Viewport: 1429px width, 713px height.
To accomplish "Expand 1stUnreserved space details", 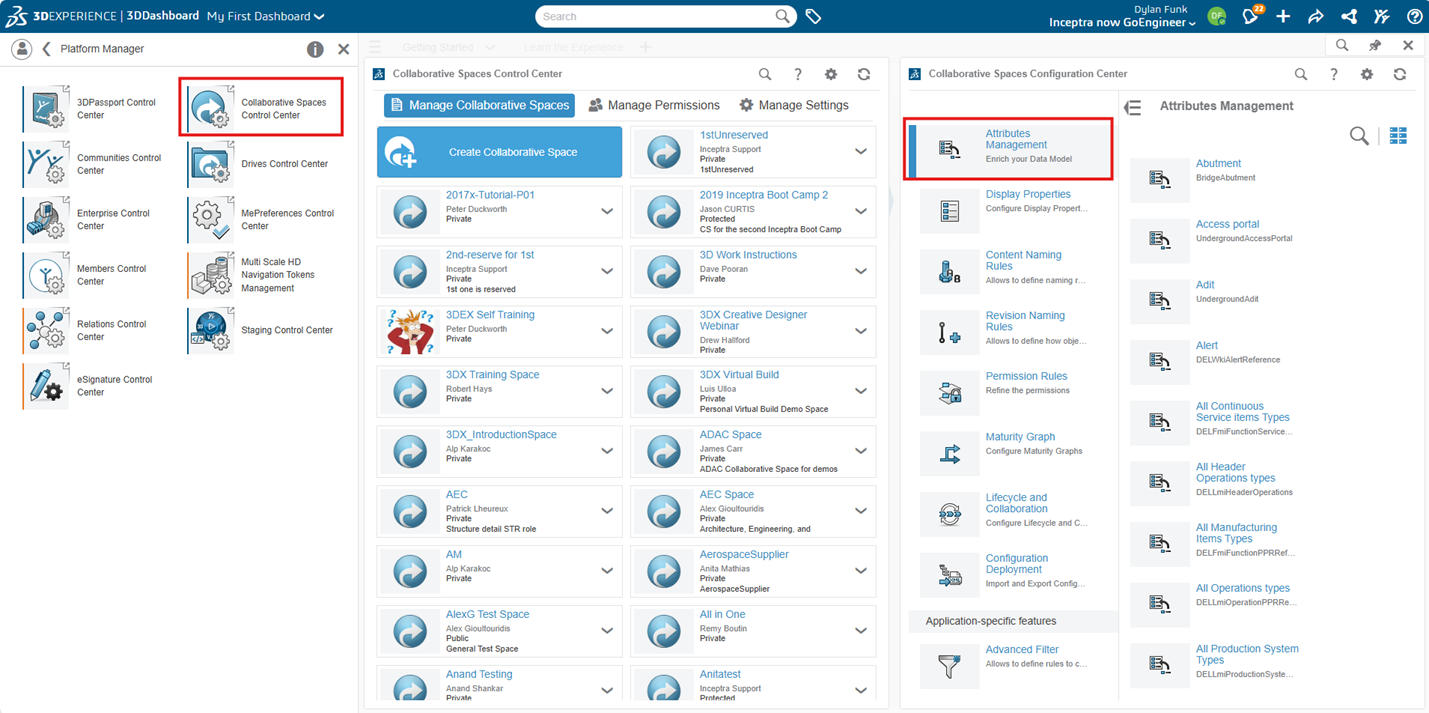I will click(x=861, y=151).
